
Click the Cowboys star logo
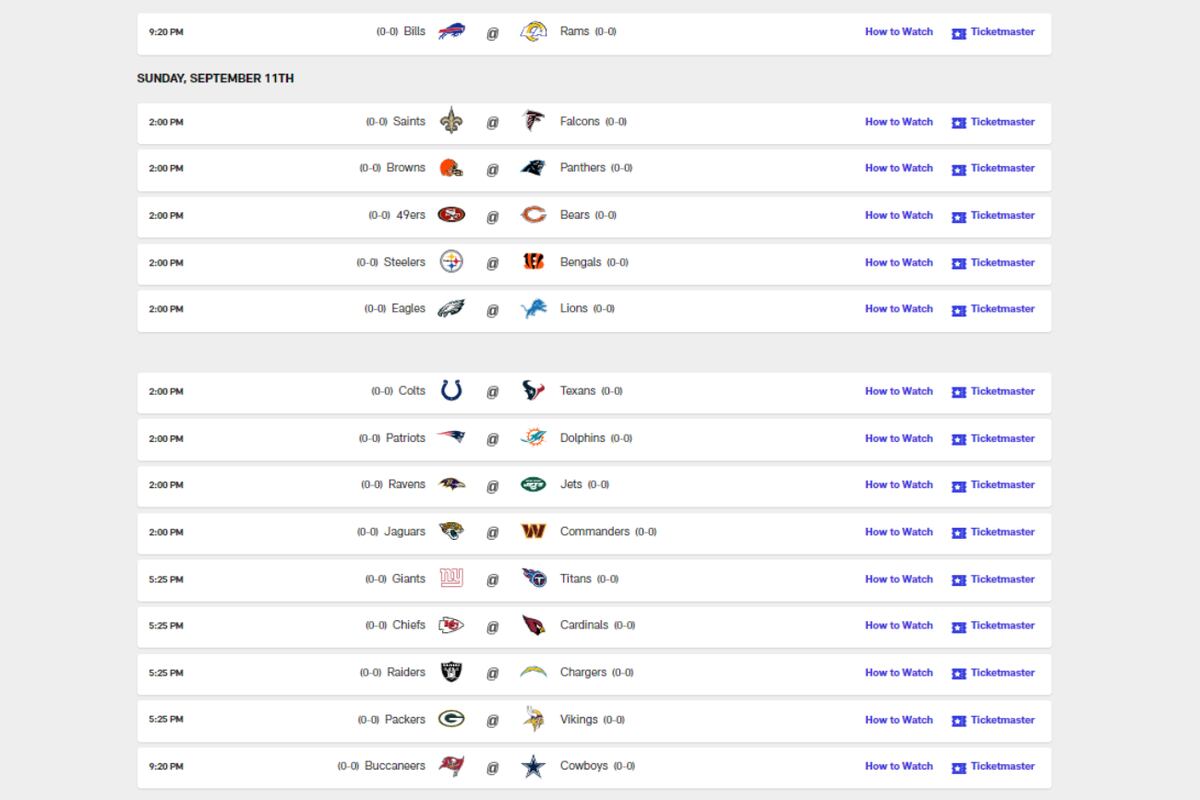[534, 766]
